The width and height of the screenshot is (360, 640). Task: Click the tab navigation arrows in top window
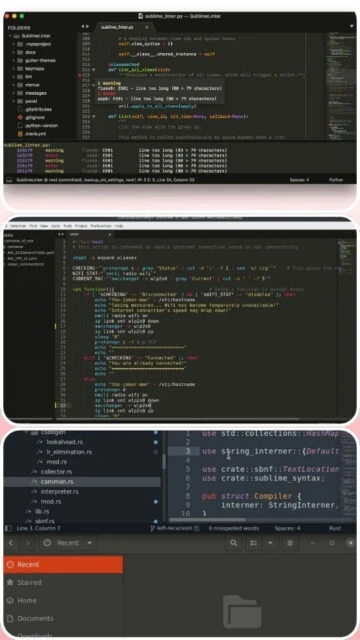click(x=85, y=27)
